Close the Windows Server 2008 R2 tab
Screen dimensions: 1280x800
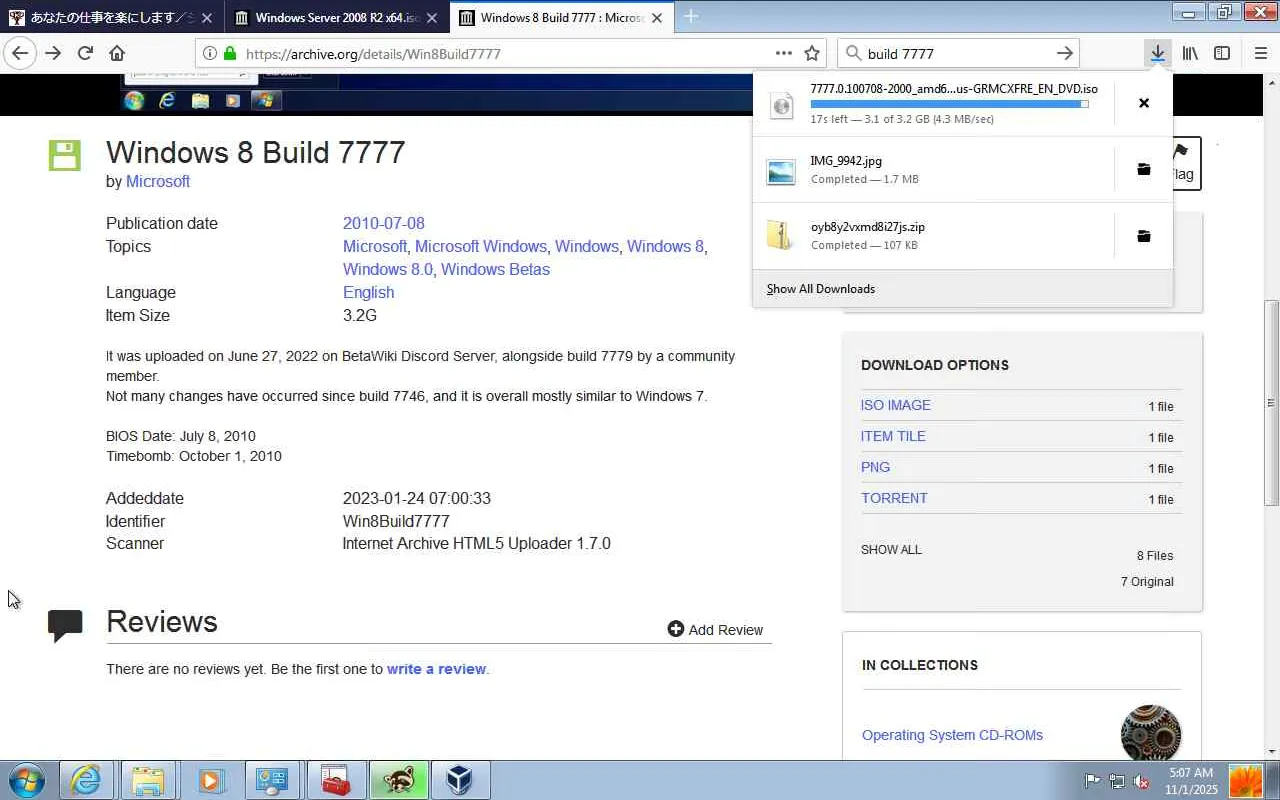[432, 17]
